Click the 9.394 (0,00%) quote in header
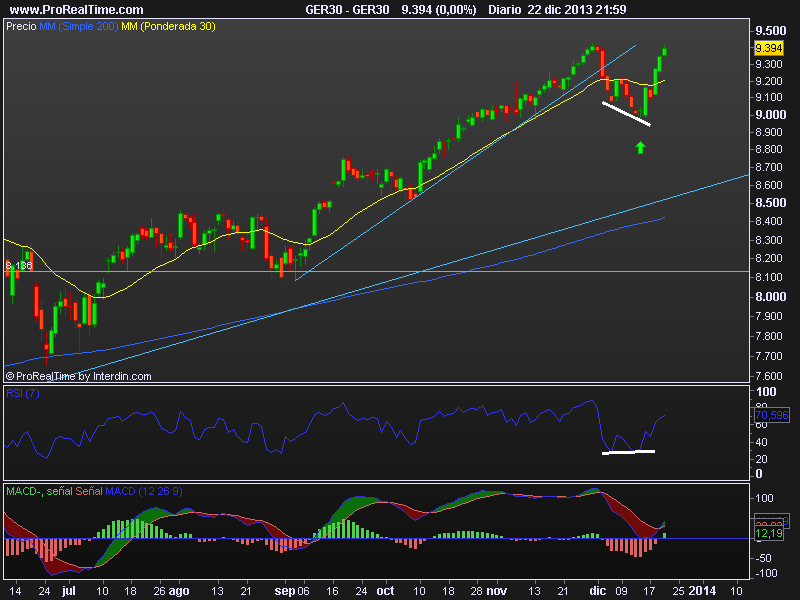The width and height of the screenshot is (800, 600). (x=439, y=9)
